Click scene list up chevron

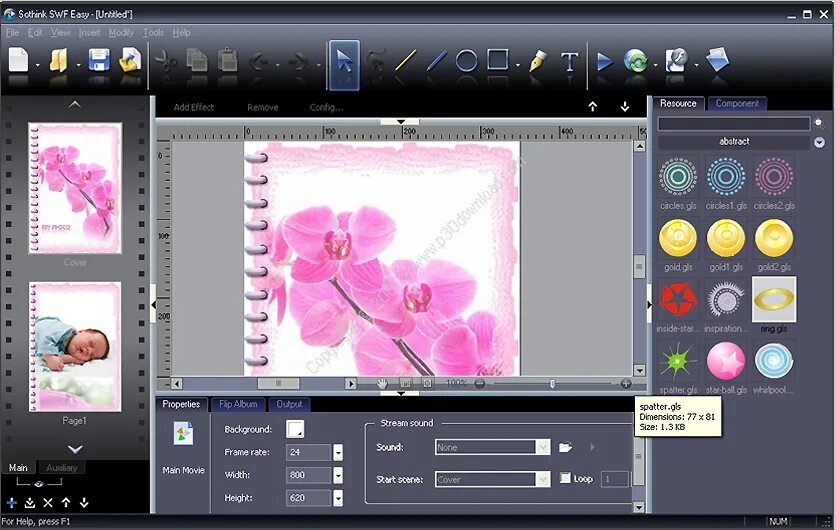(x=75, y=105)
